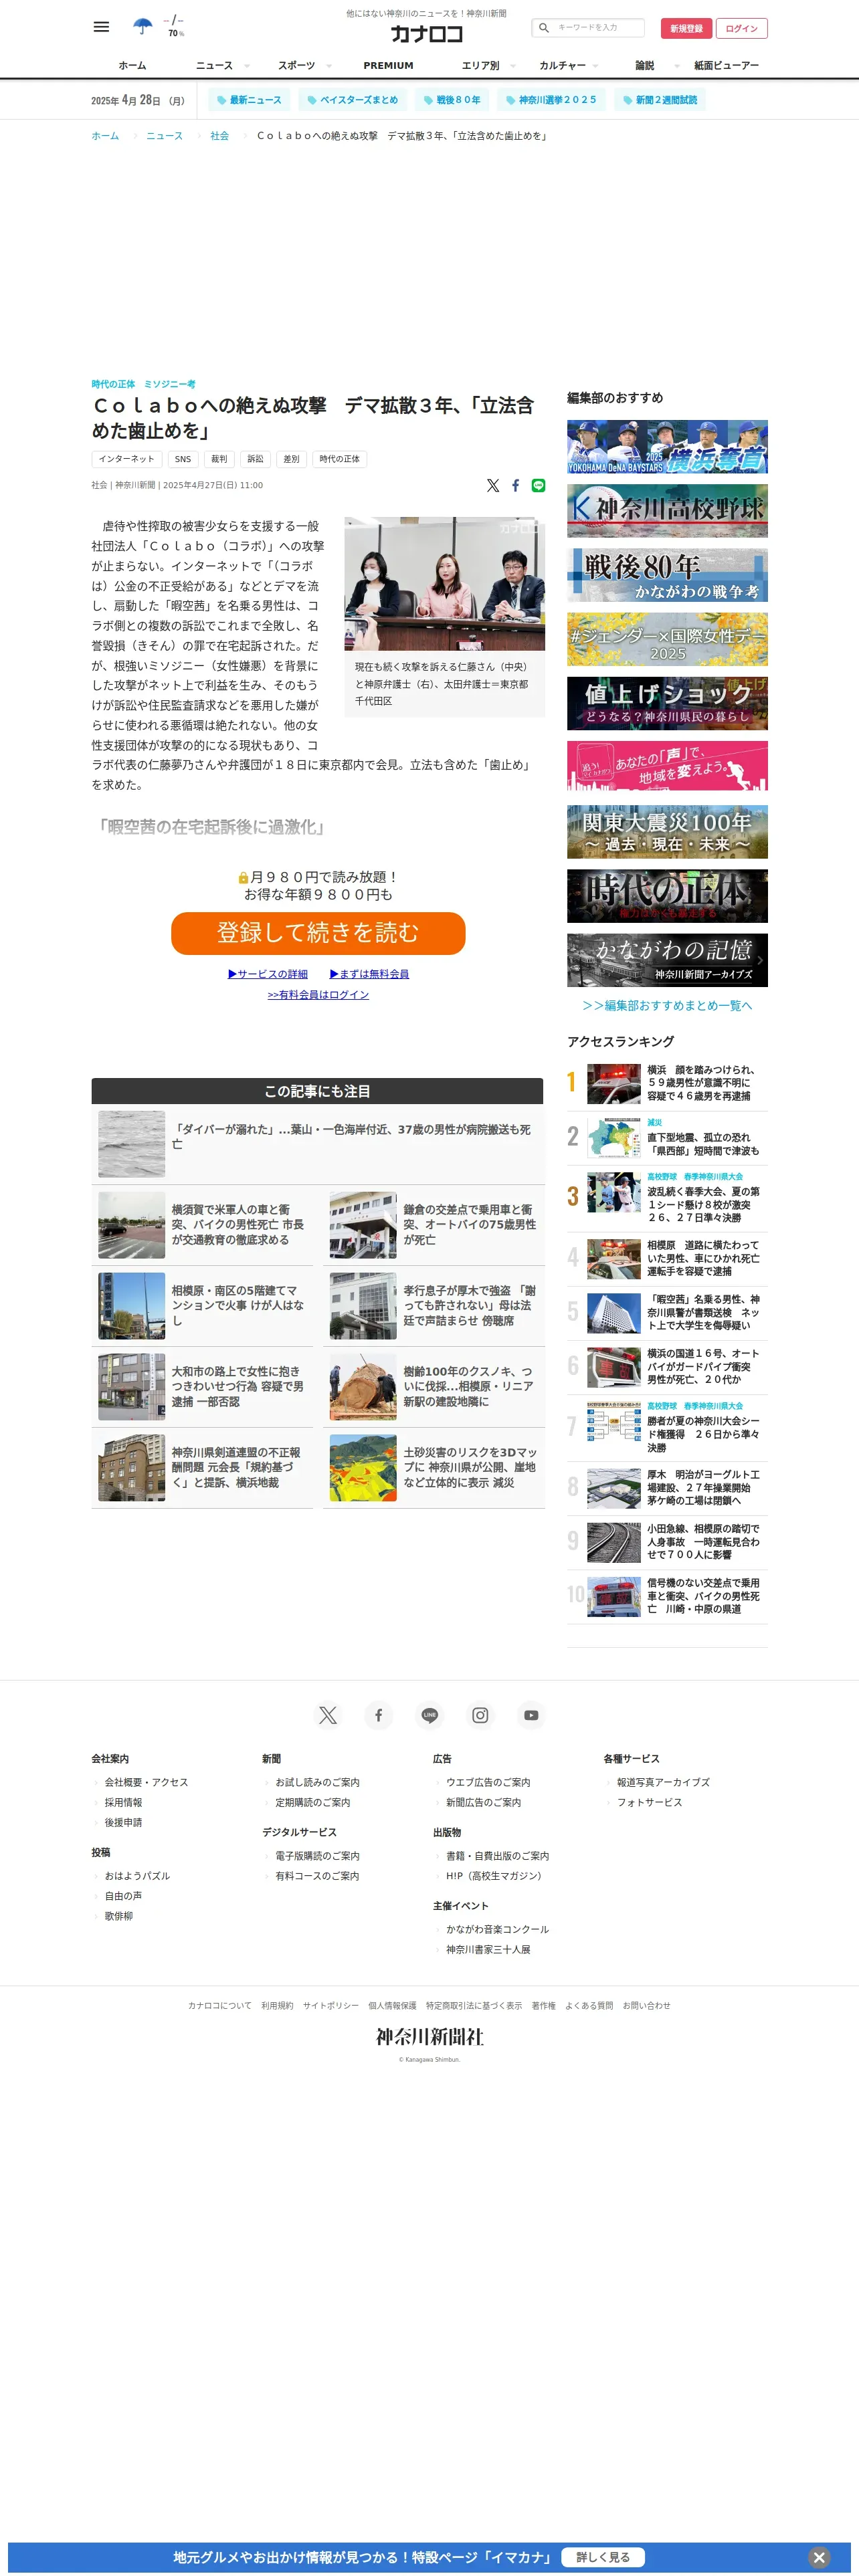859x2576 pixels.
Task: Select the 最新ニュース tag
Action: (x=250, y=100)
